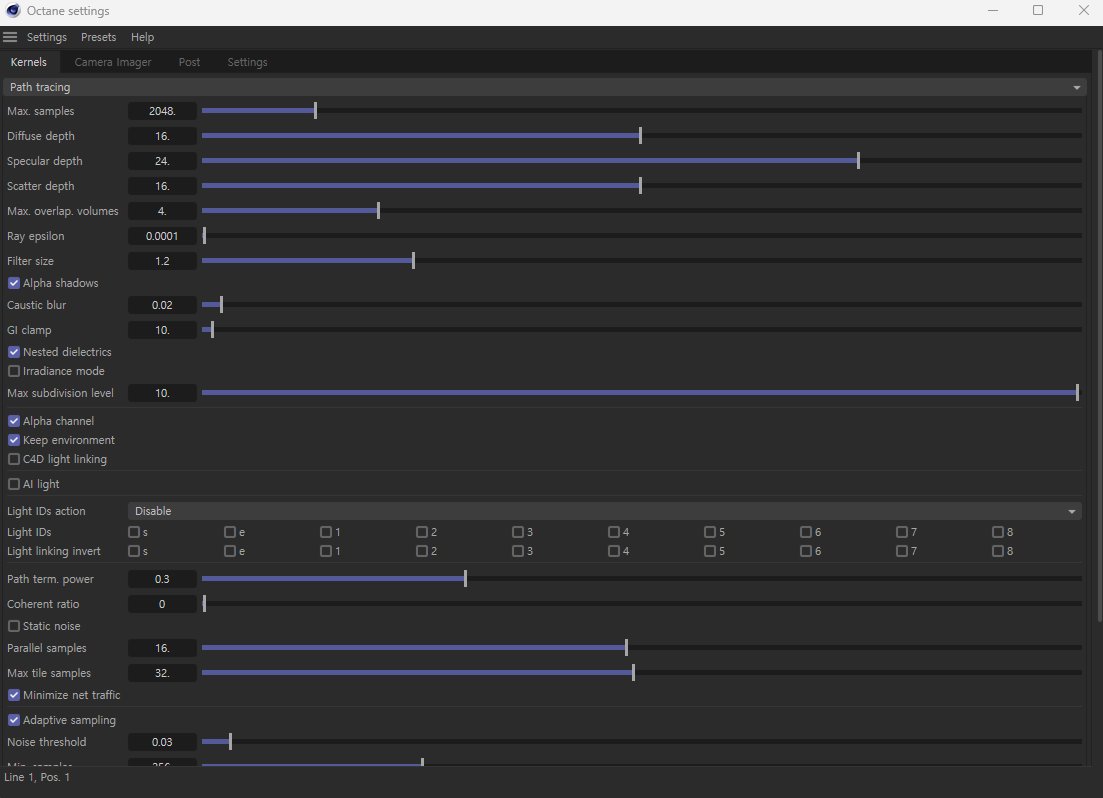Image resolution: width=1103 pixels, height=798 pixels.
Task: Uncheck Keep environment
Action: (14, 440)
